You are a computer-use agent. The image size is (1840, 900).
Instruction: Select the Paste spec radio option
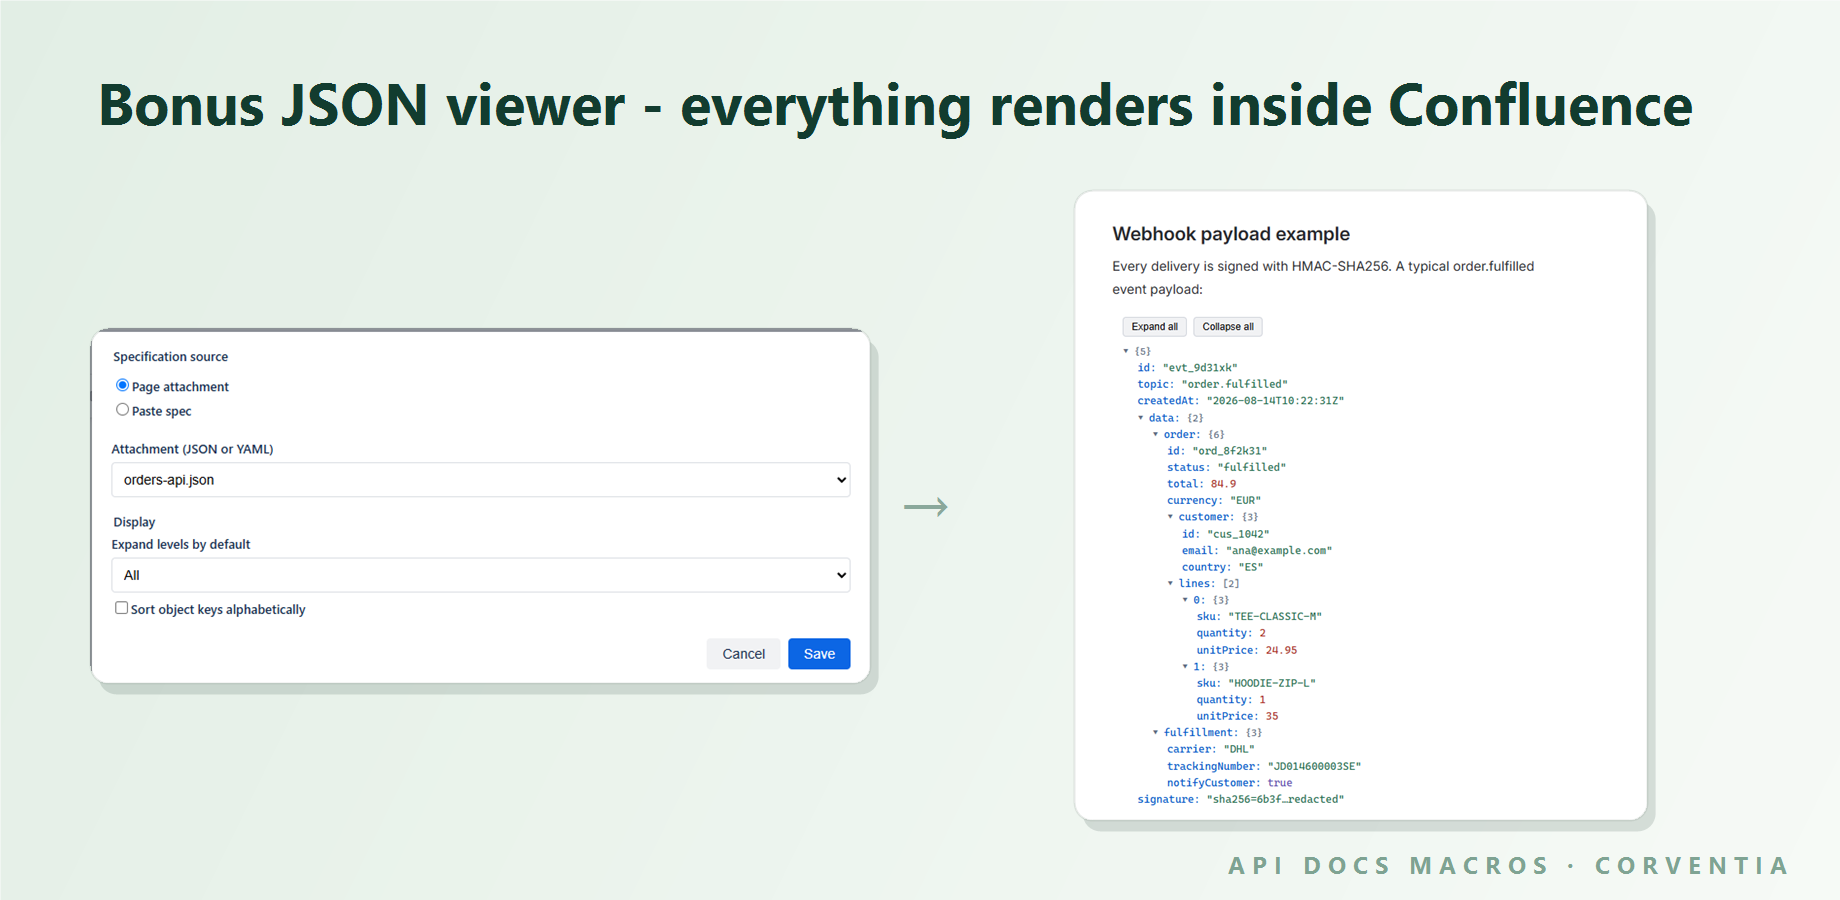[122, 409]
